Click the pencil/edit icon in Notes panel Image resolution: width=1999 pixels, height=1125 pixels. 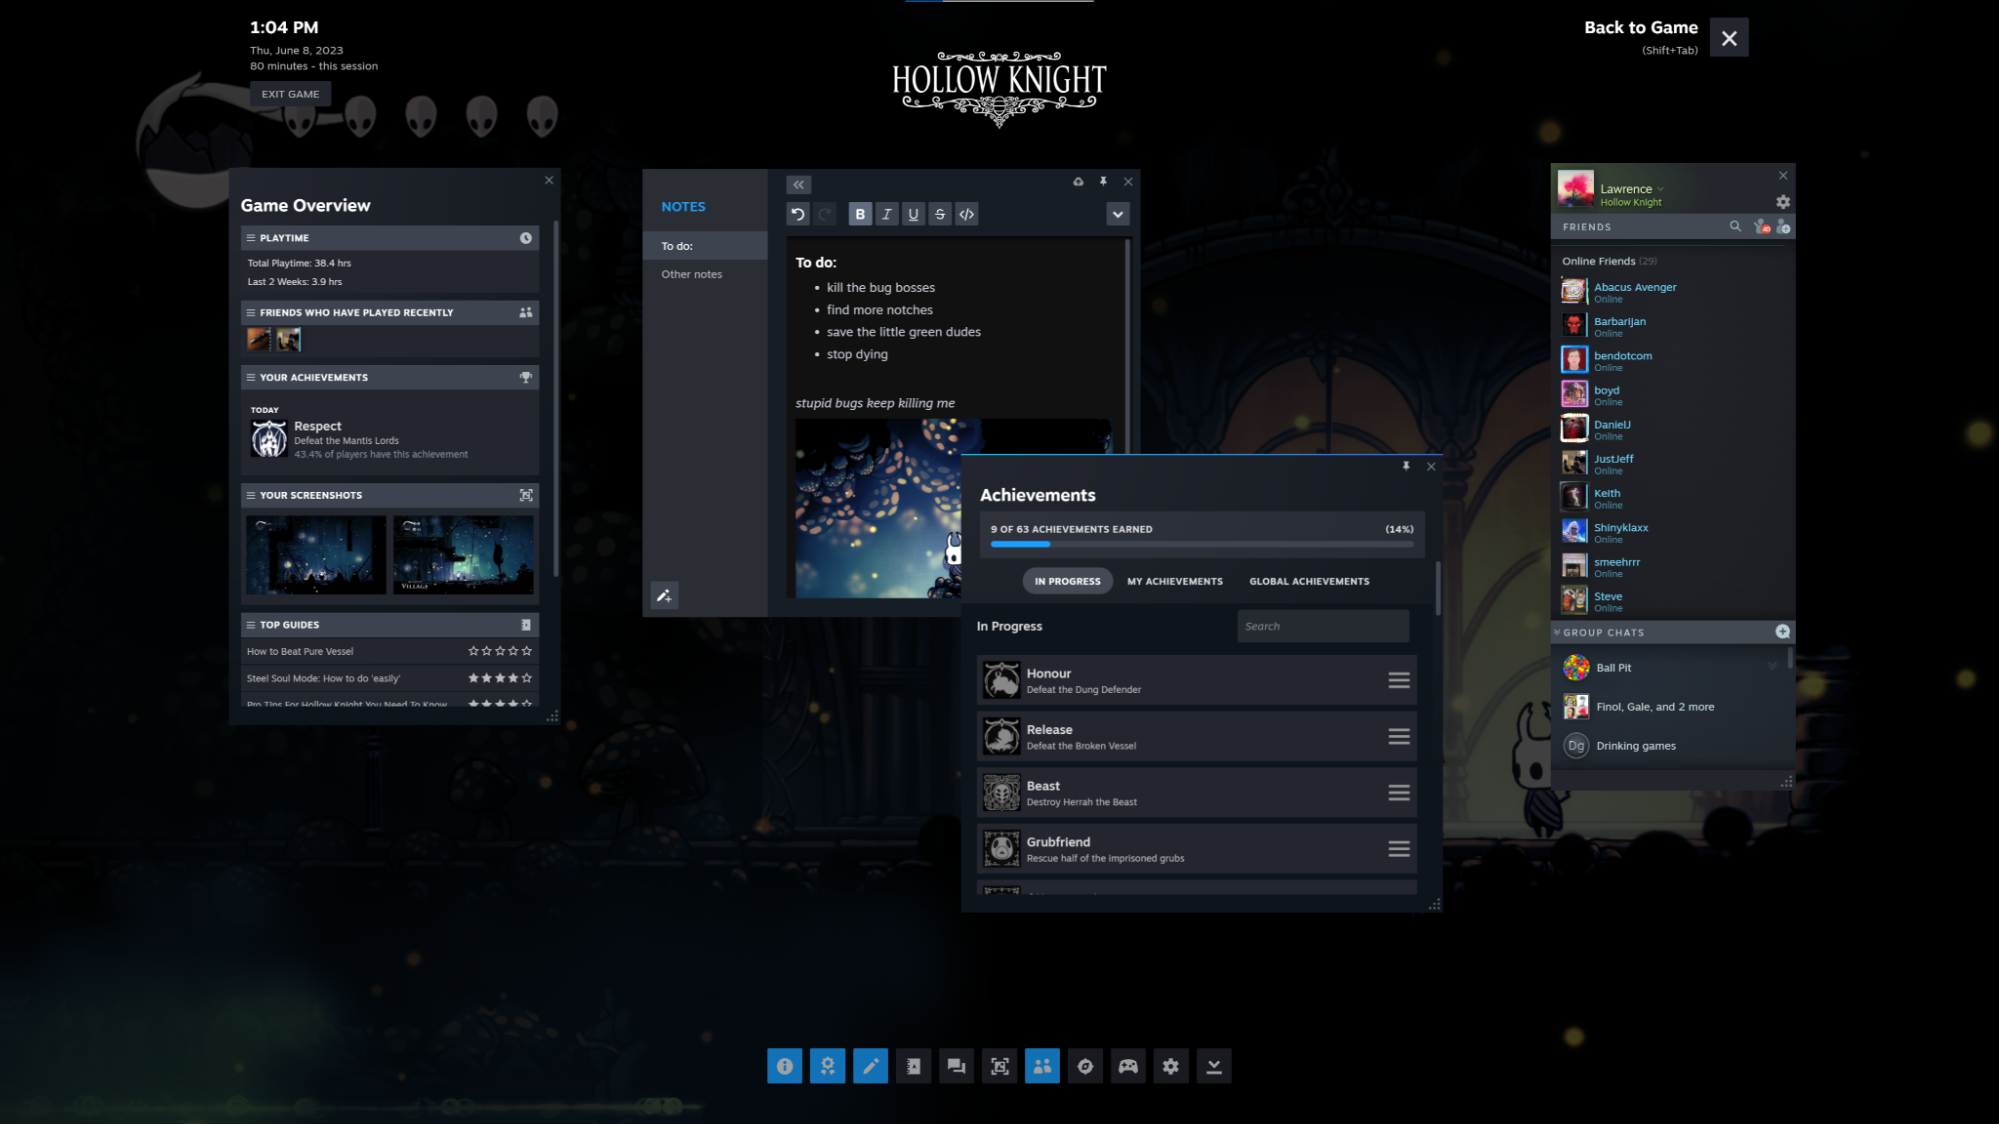click(x=663, y=595)
